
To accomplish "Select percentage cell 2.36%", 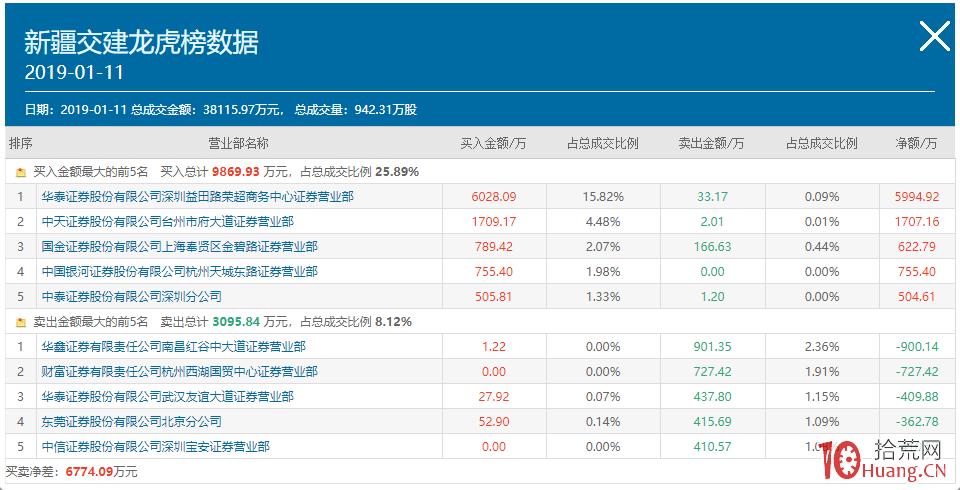I will [x=822, y=347].
